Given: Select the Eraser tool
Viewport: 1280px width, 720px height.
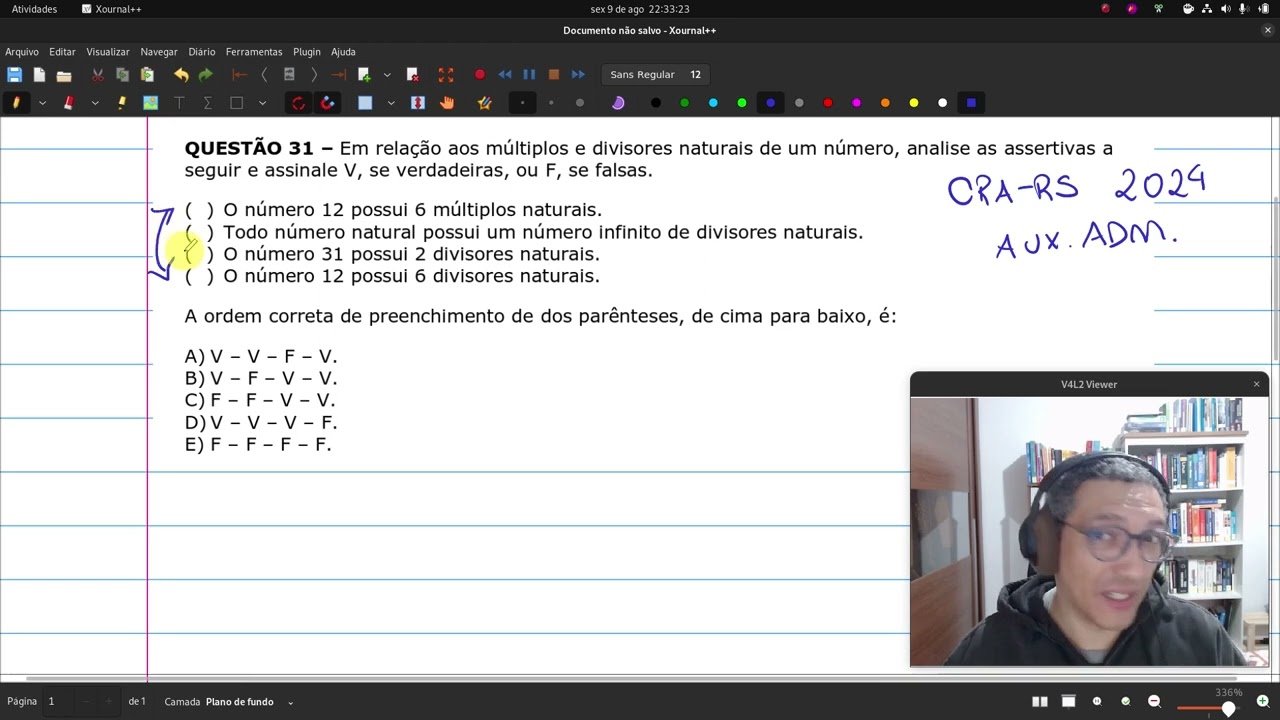Looking at the screenshot, I should click(69, 103).
